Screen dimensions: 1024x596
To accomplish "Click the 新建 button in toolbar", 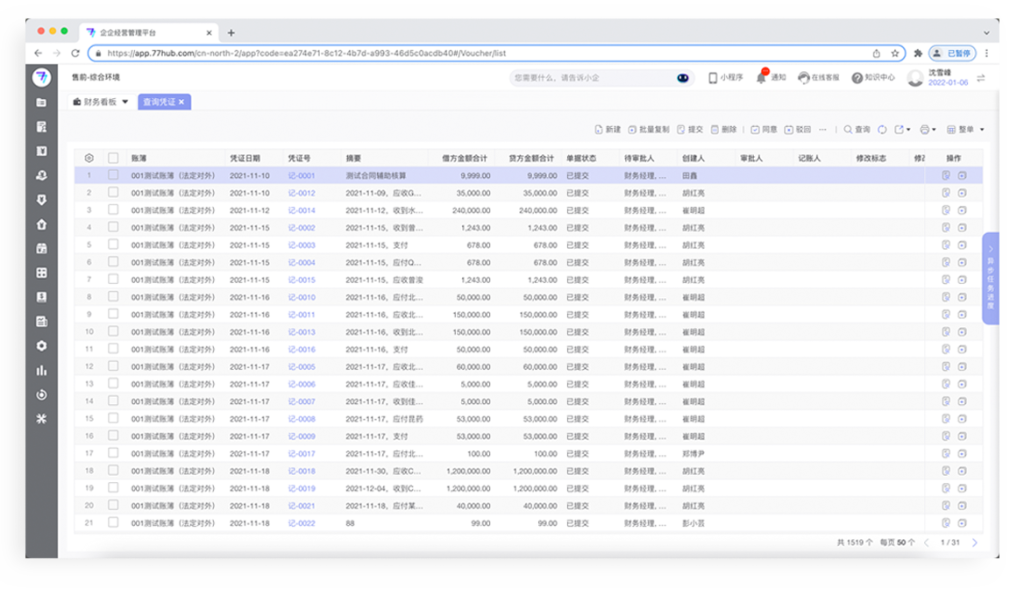I will [x=608, y=129].
